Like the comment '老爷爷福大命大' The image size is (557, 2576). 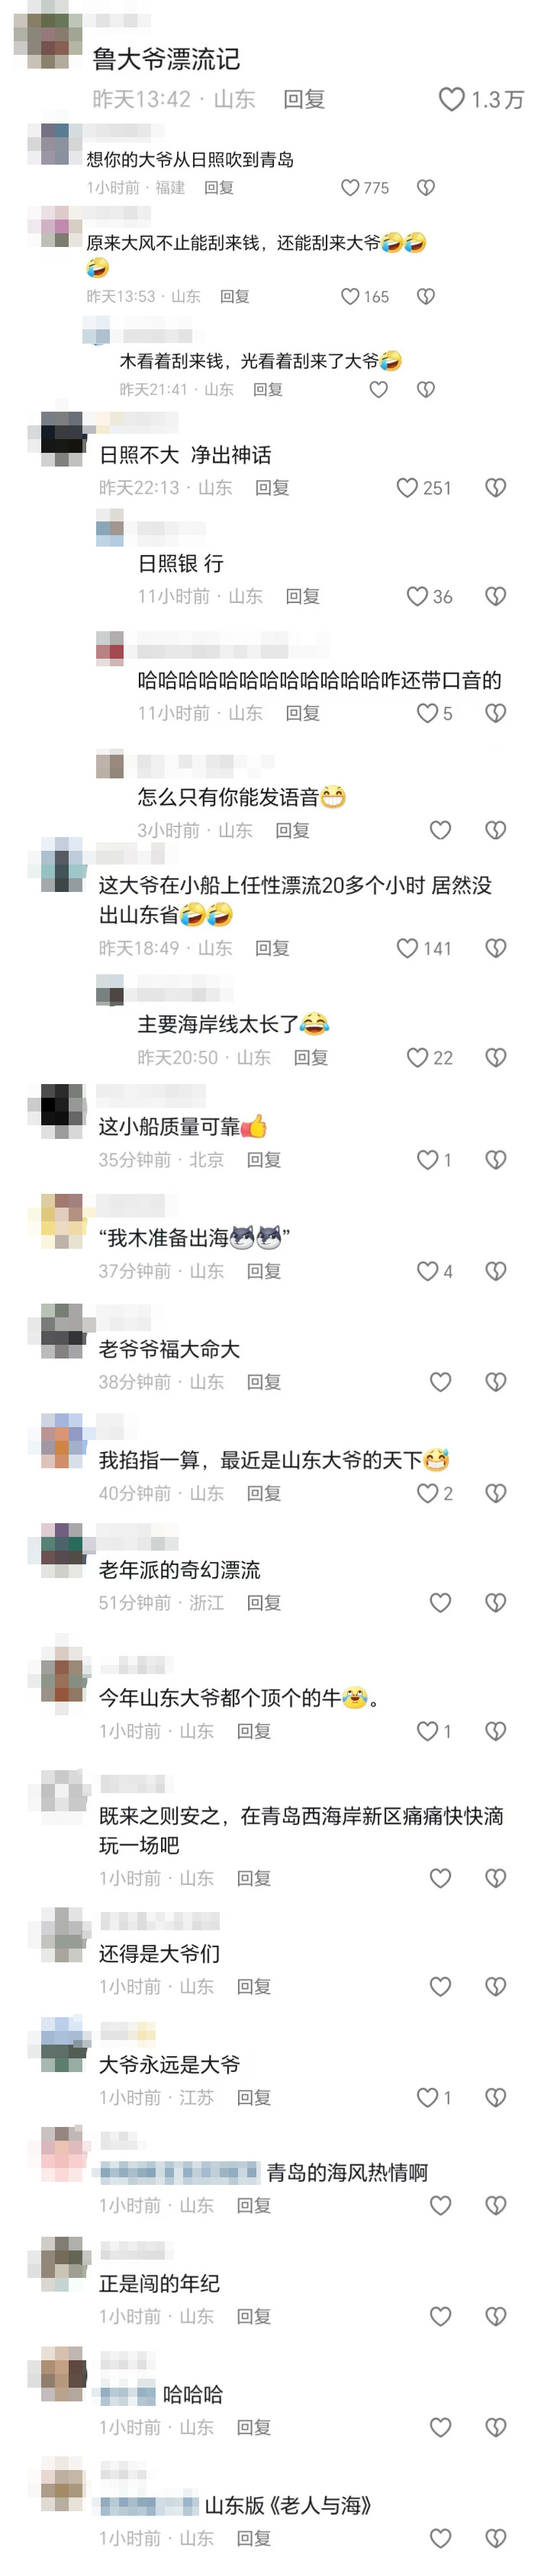440,1381
